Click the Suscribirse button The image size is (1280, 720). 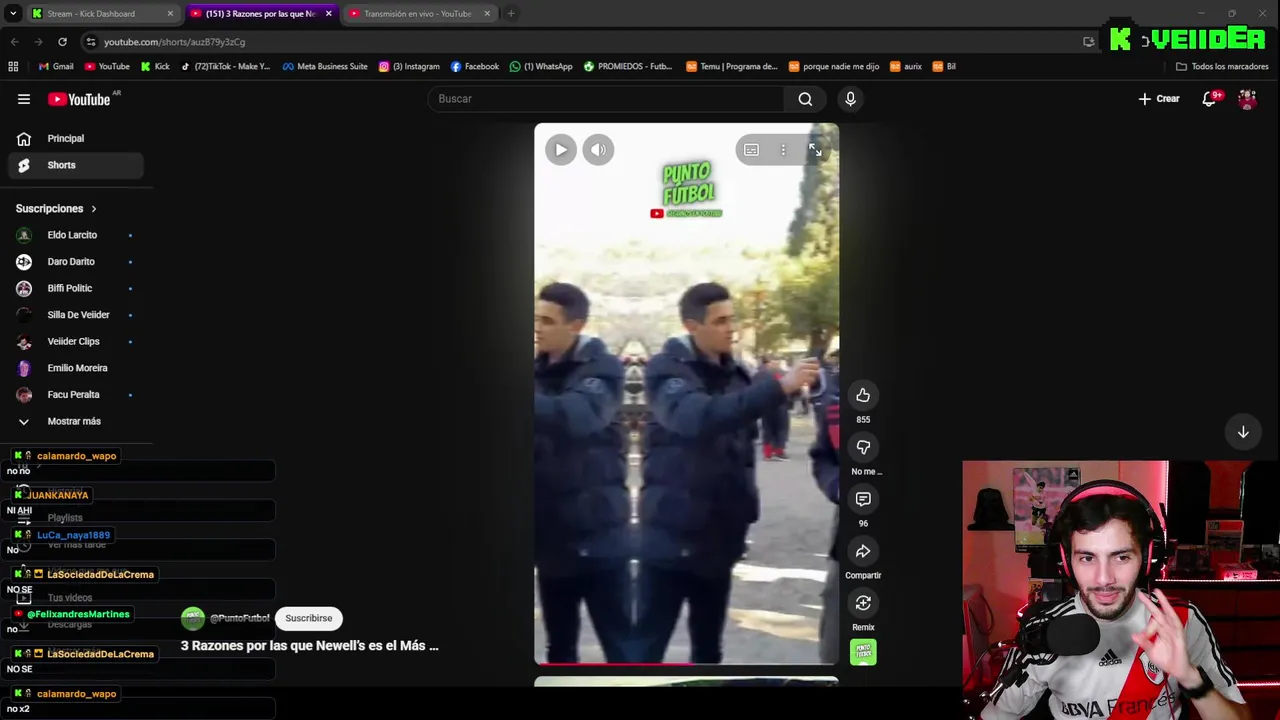pos(308,618)
